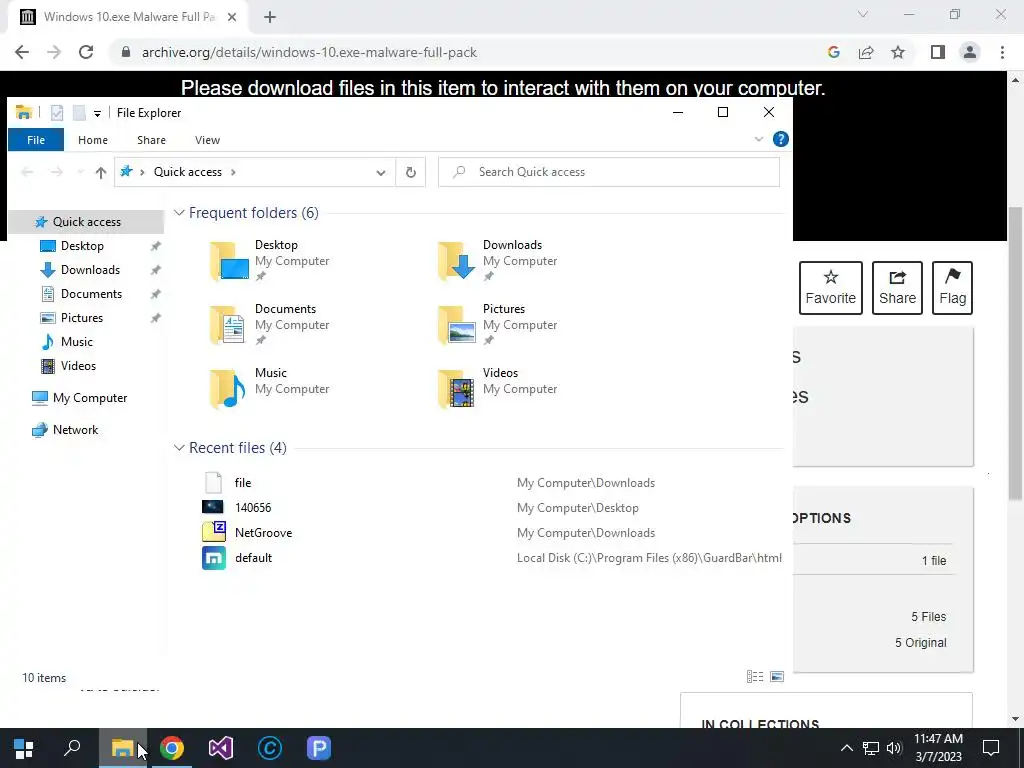Image resolution: width=1024 pixels, height=768 pixels.
Task: Open the Chrome side panel icon
Action: tap(938, 52)
